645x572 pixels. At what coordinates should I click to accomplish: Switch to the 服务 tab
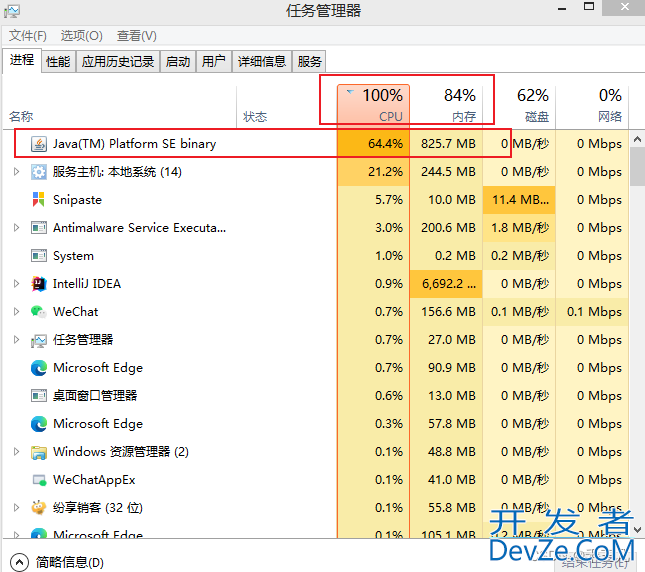pyautogui.click(x=309, y=62)
